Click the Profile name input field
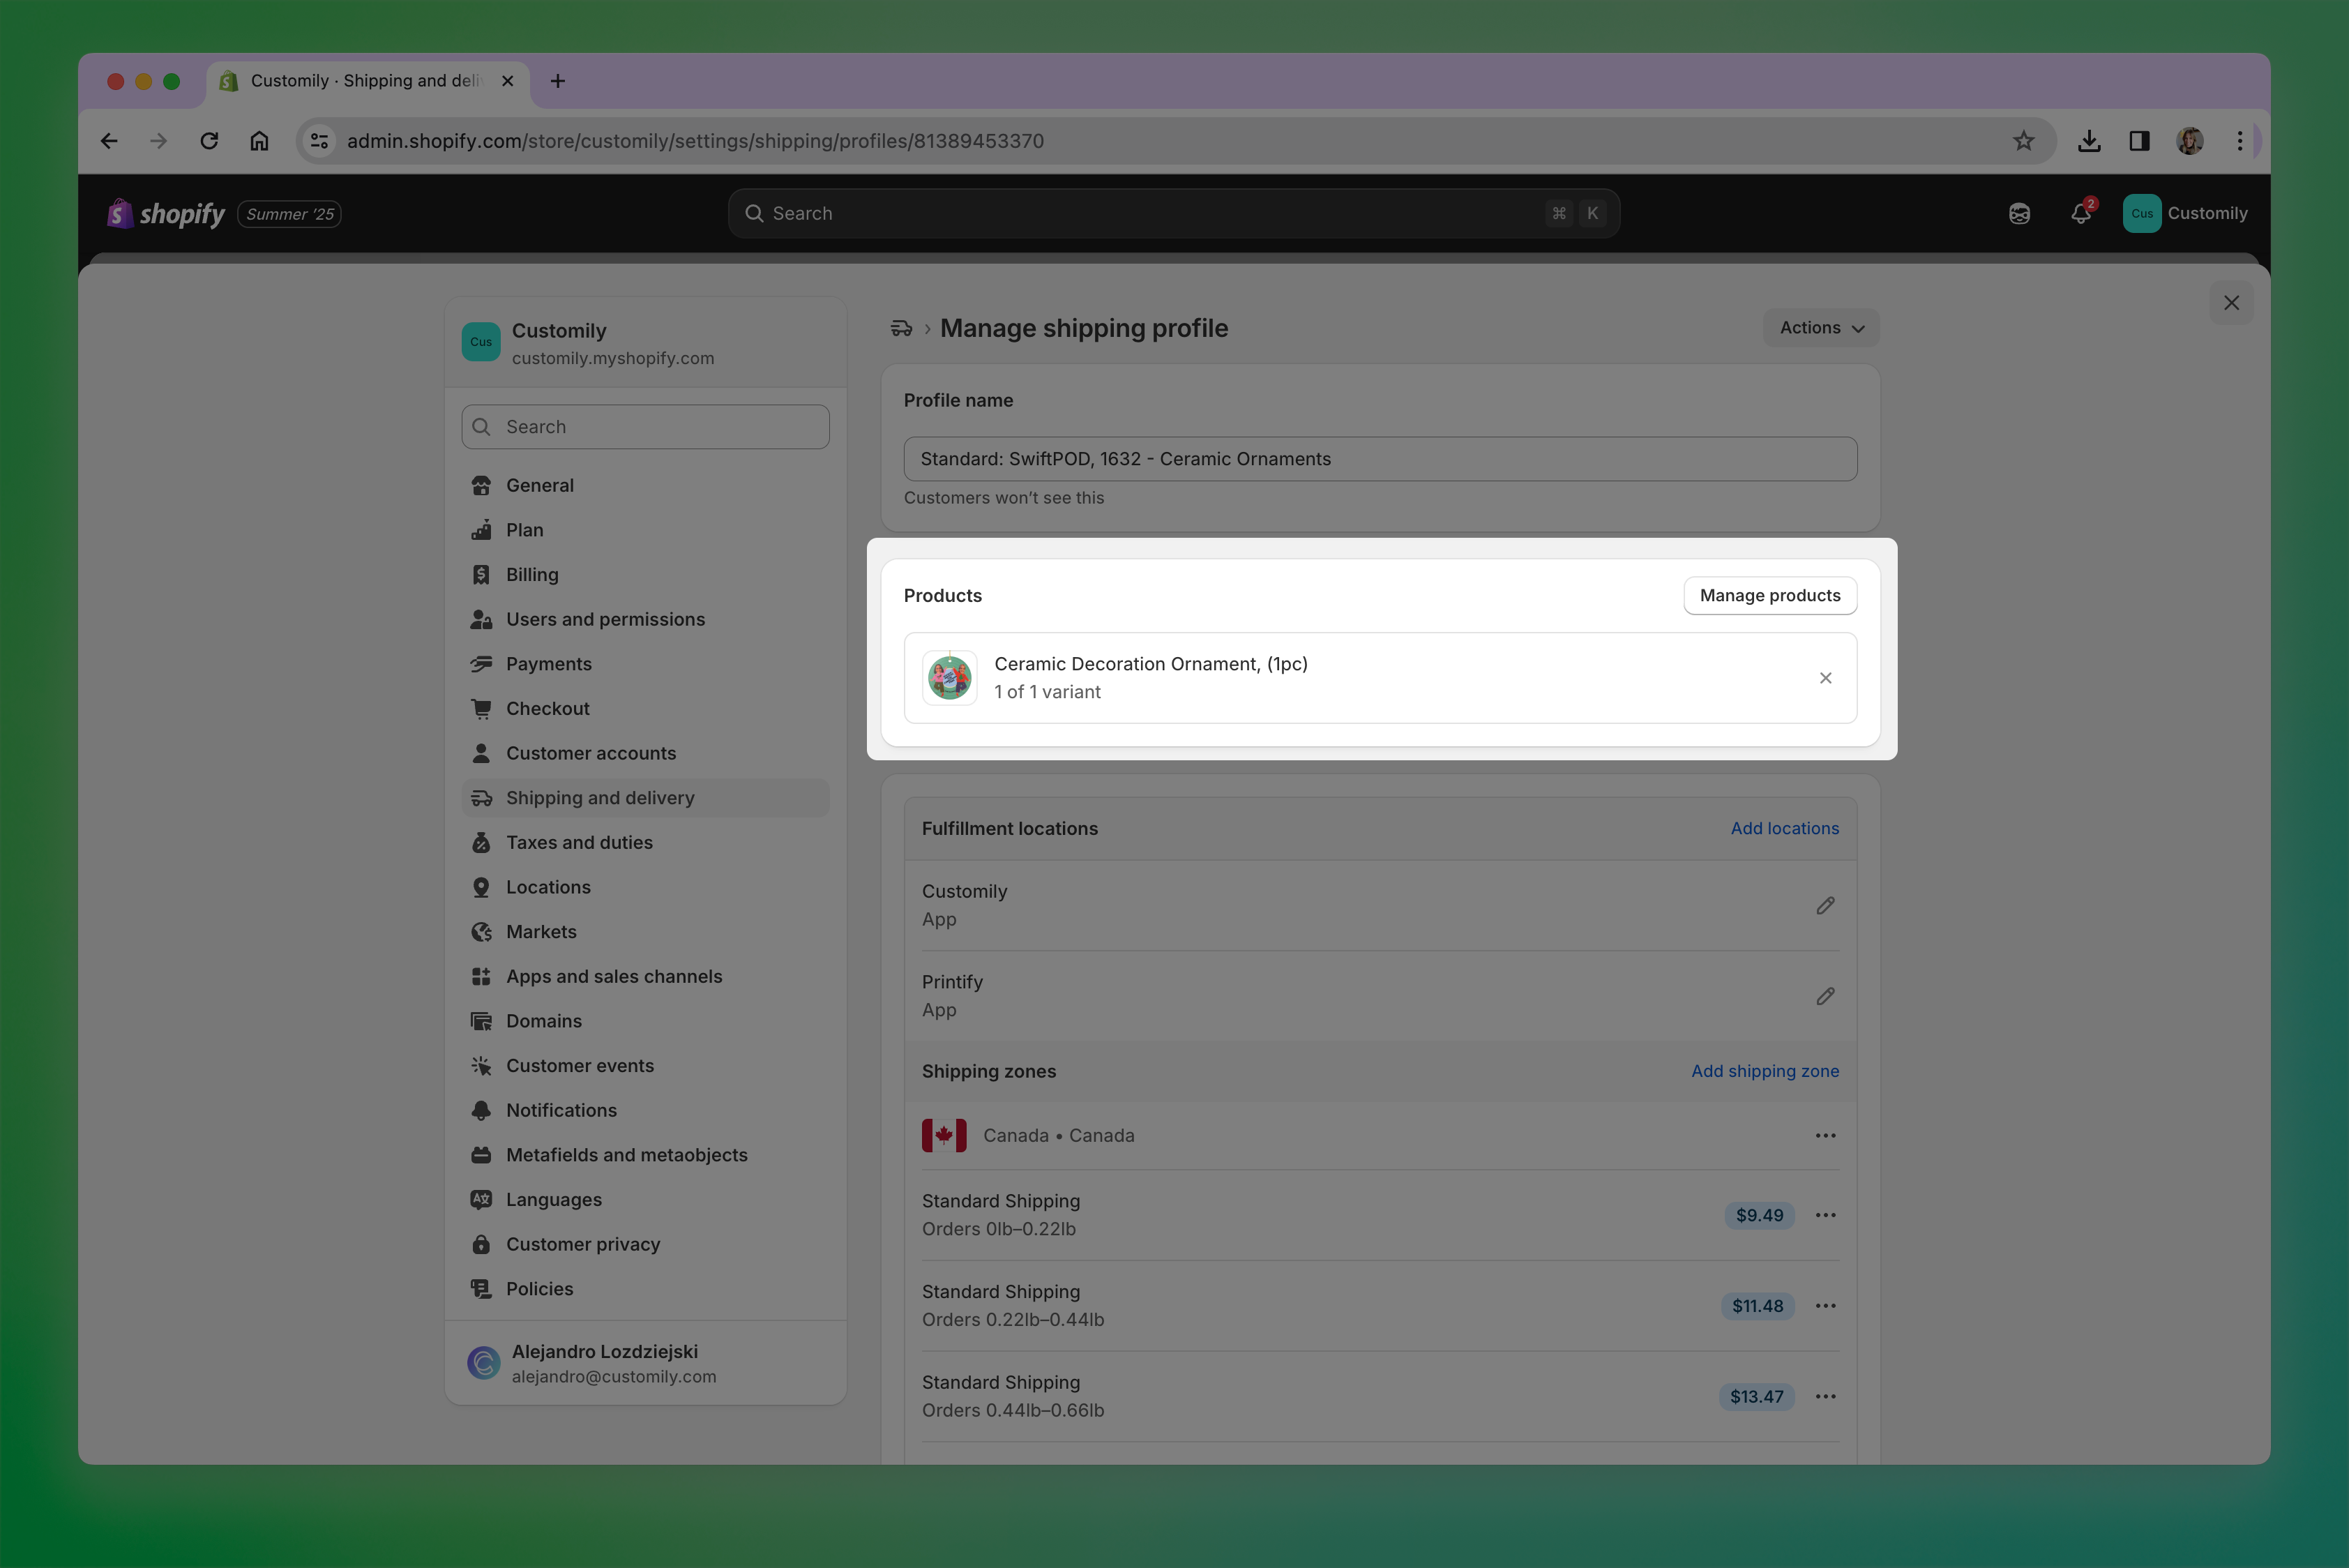Screen dimensions: 2349x1568 click(1380, 459)
